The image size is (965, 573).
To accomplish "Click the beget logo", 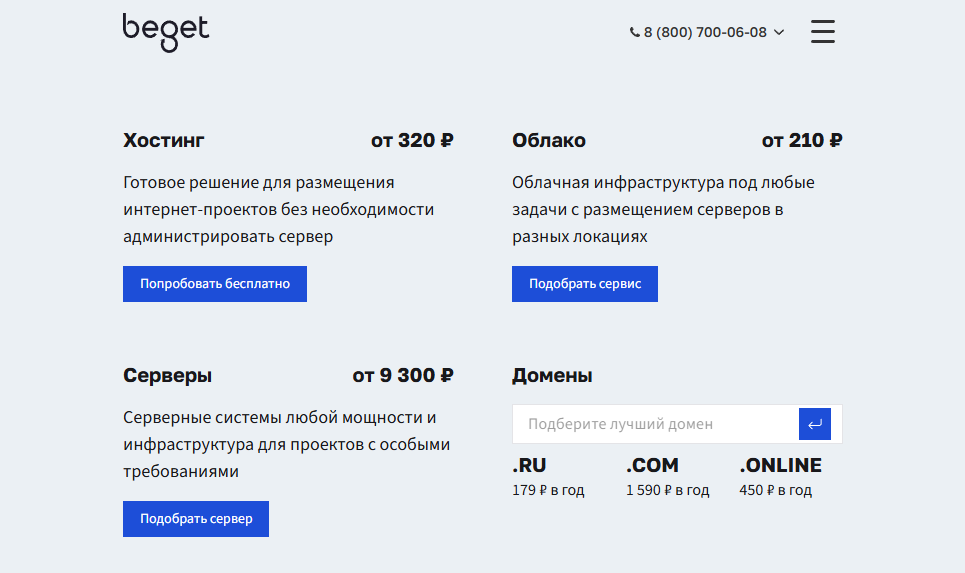I will point(166,31).
